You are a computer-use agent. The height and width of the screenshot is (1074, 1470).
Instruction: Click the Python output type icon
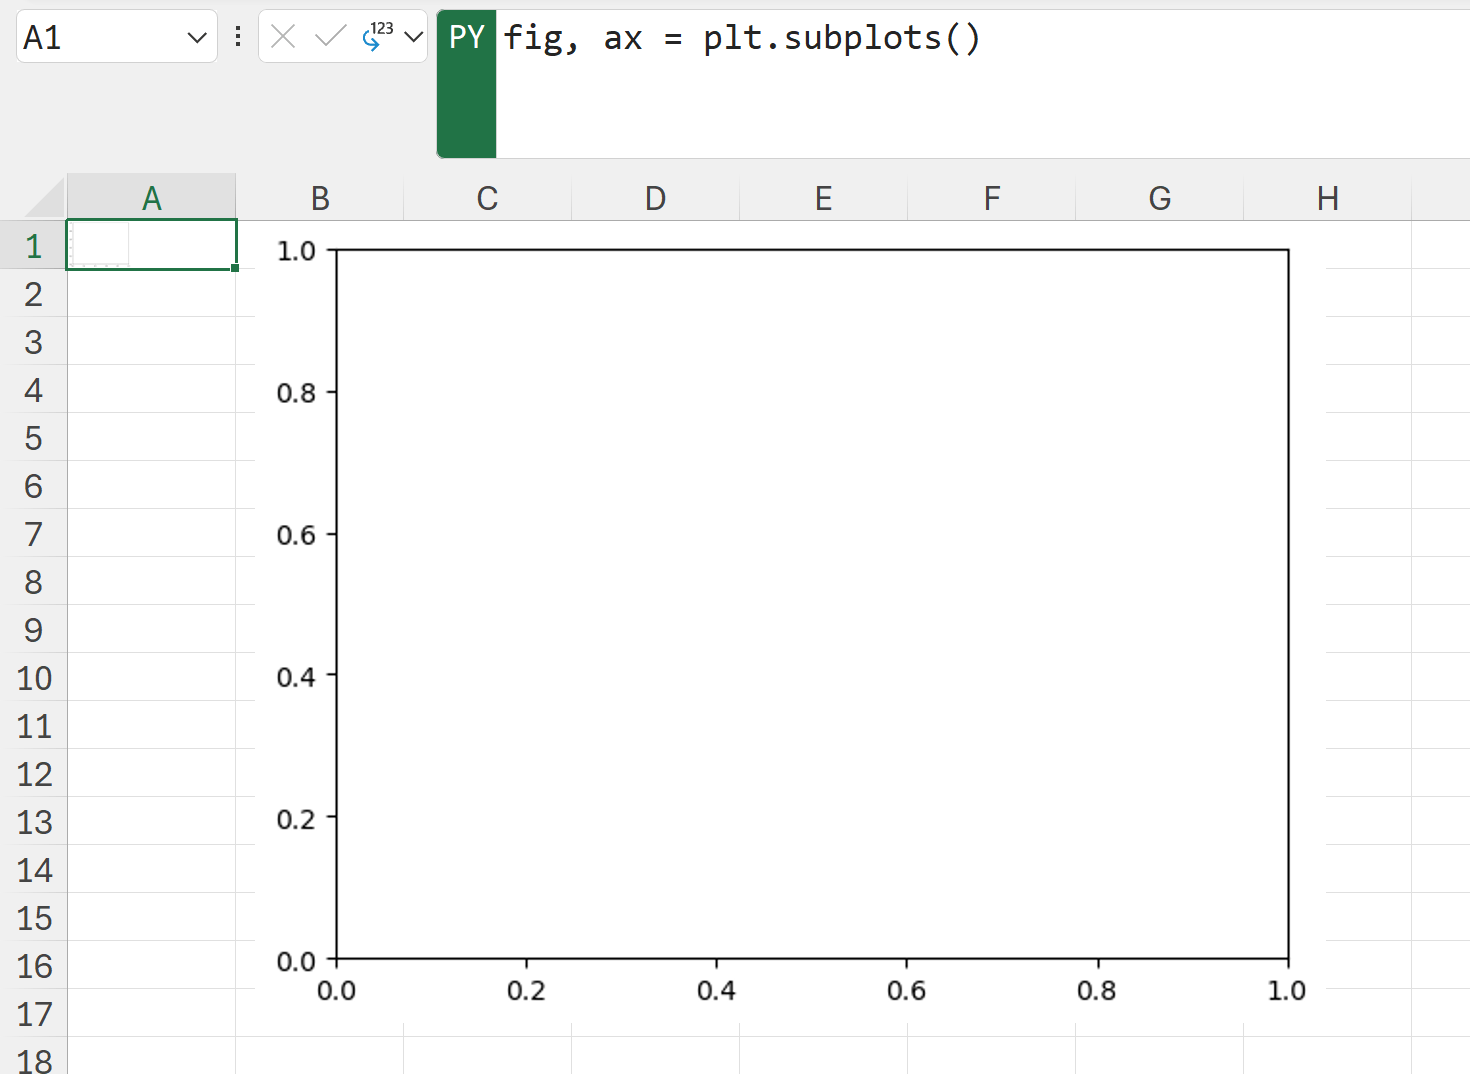(377, 37)
